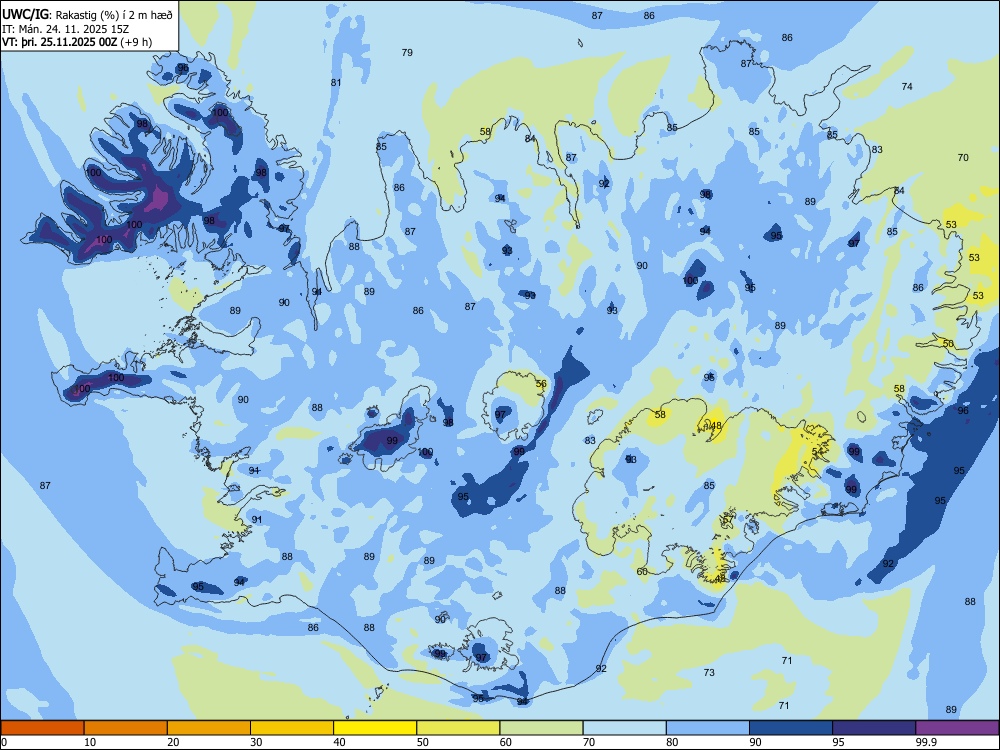Select the 20–30 amber legend swatch

point(209,728)
